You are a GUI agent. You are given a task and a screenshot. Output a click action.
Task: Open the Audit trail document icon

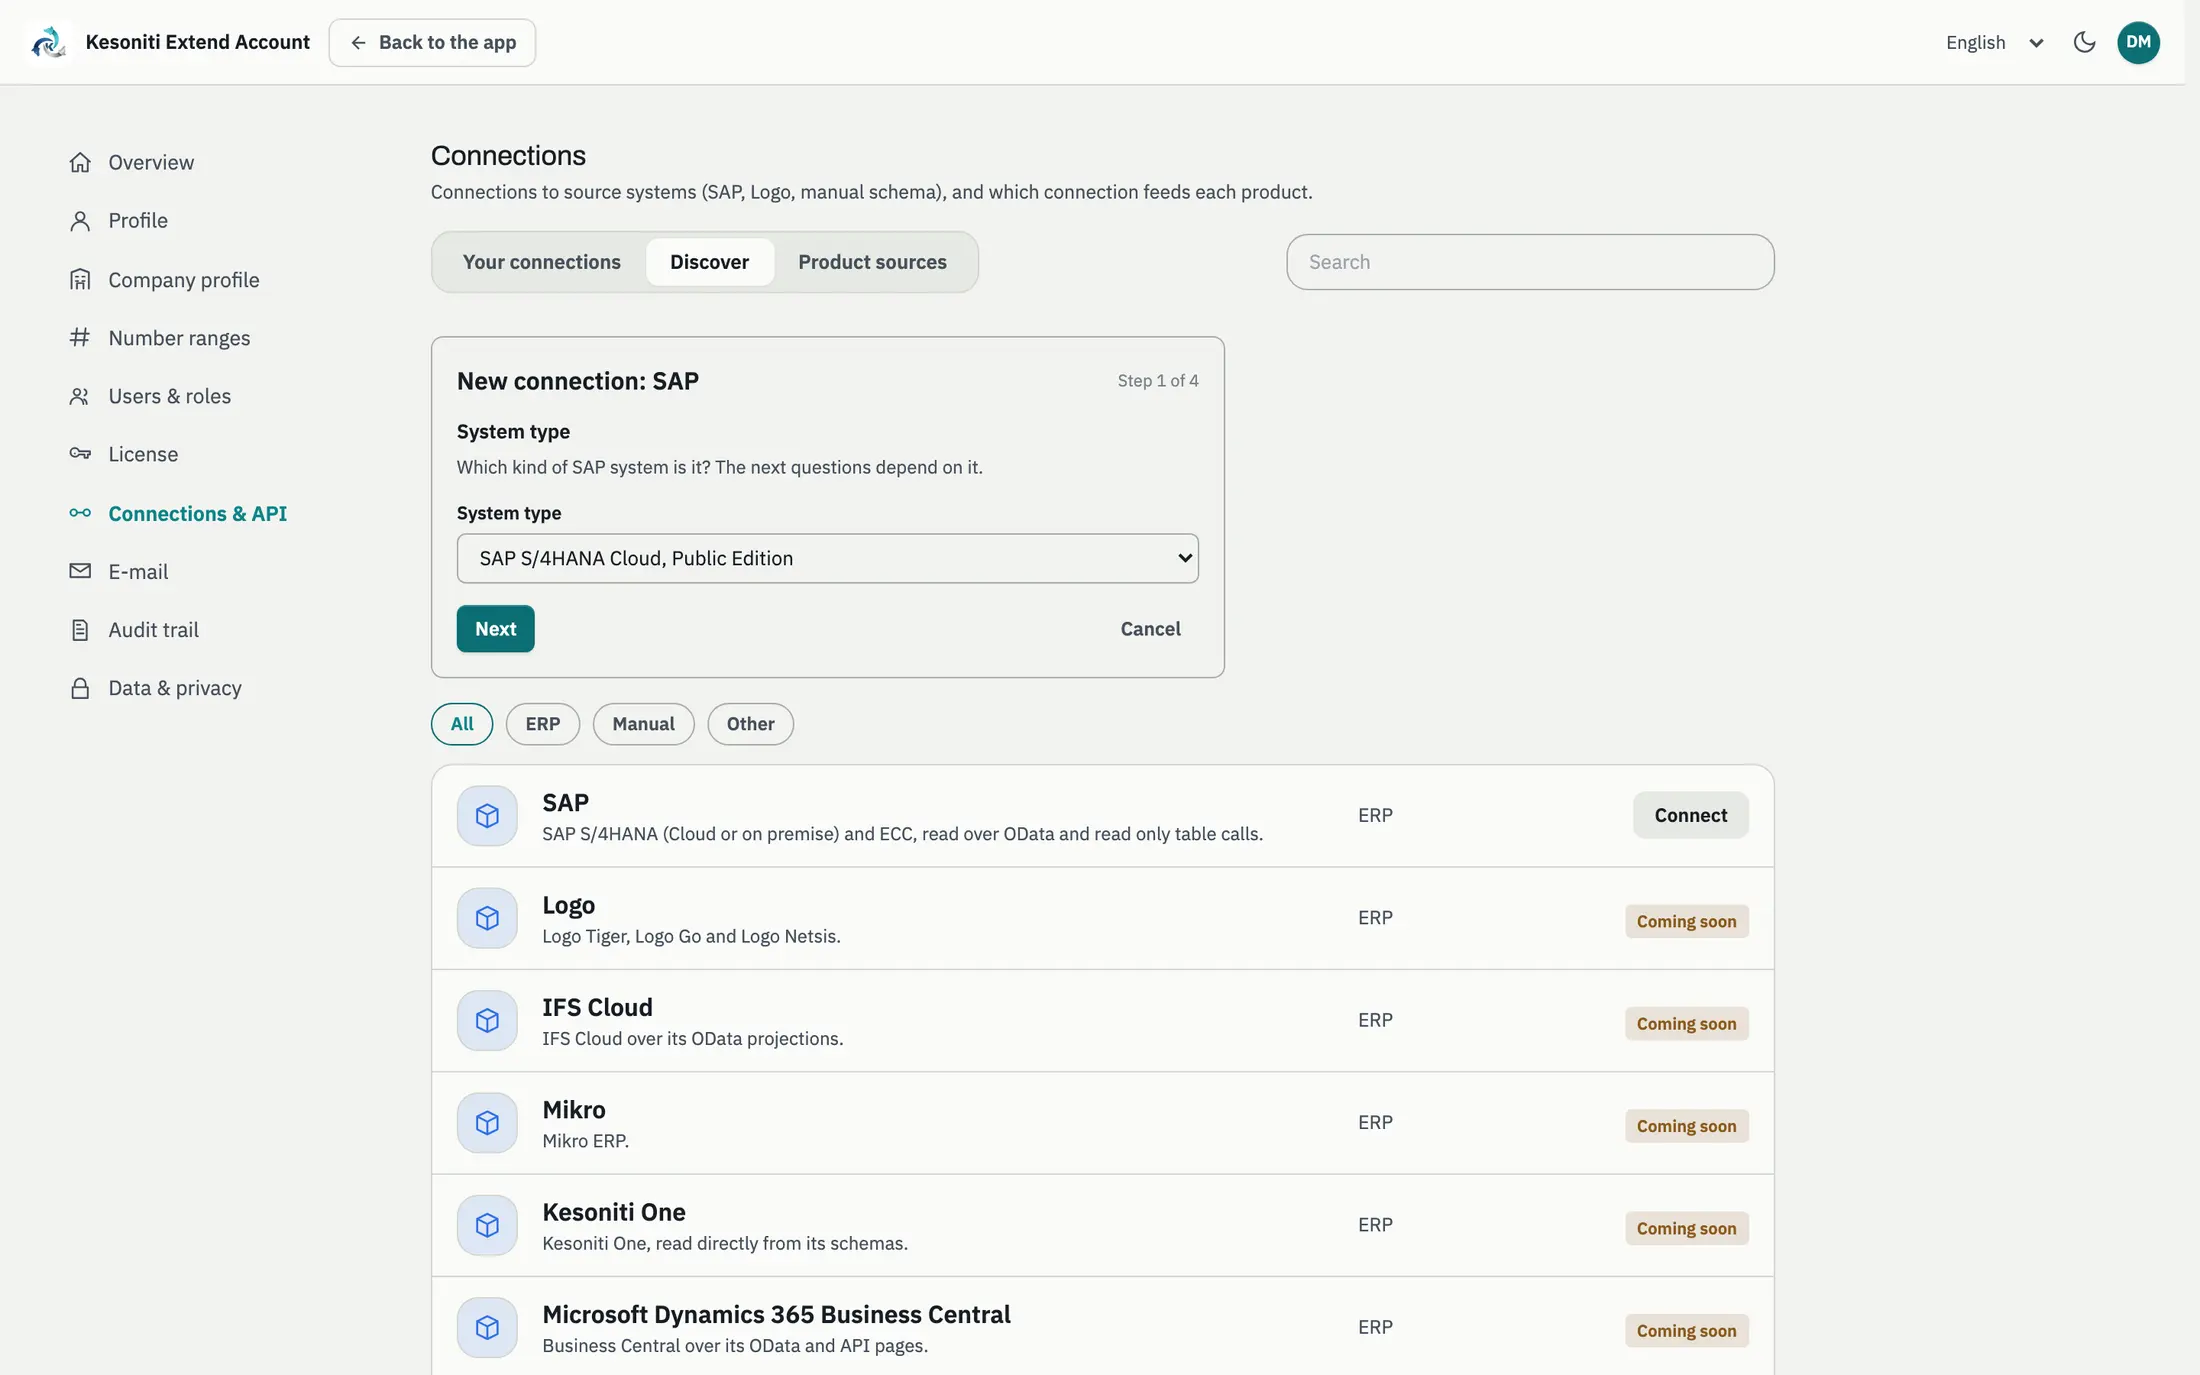tap(80, 630)
